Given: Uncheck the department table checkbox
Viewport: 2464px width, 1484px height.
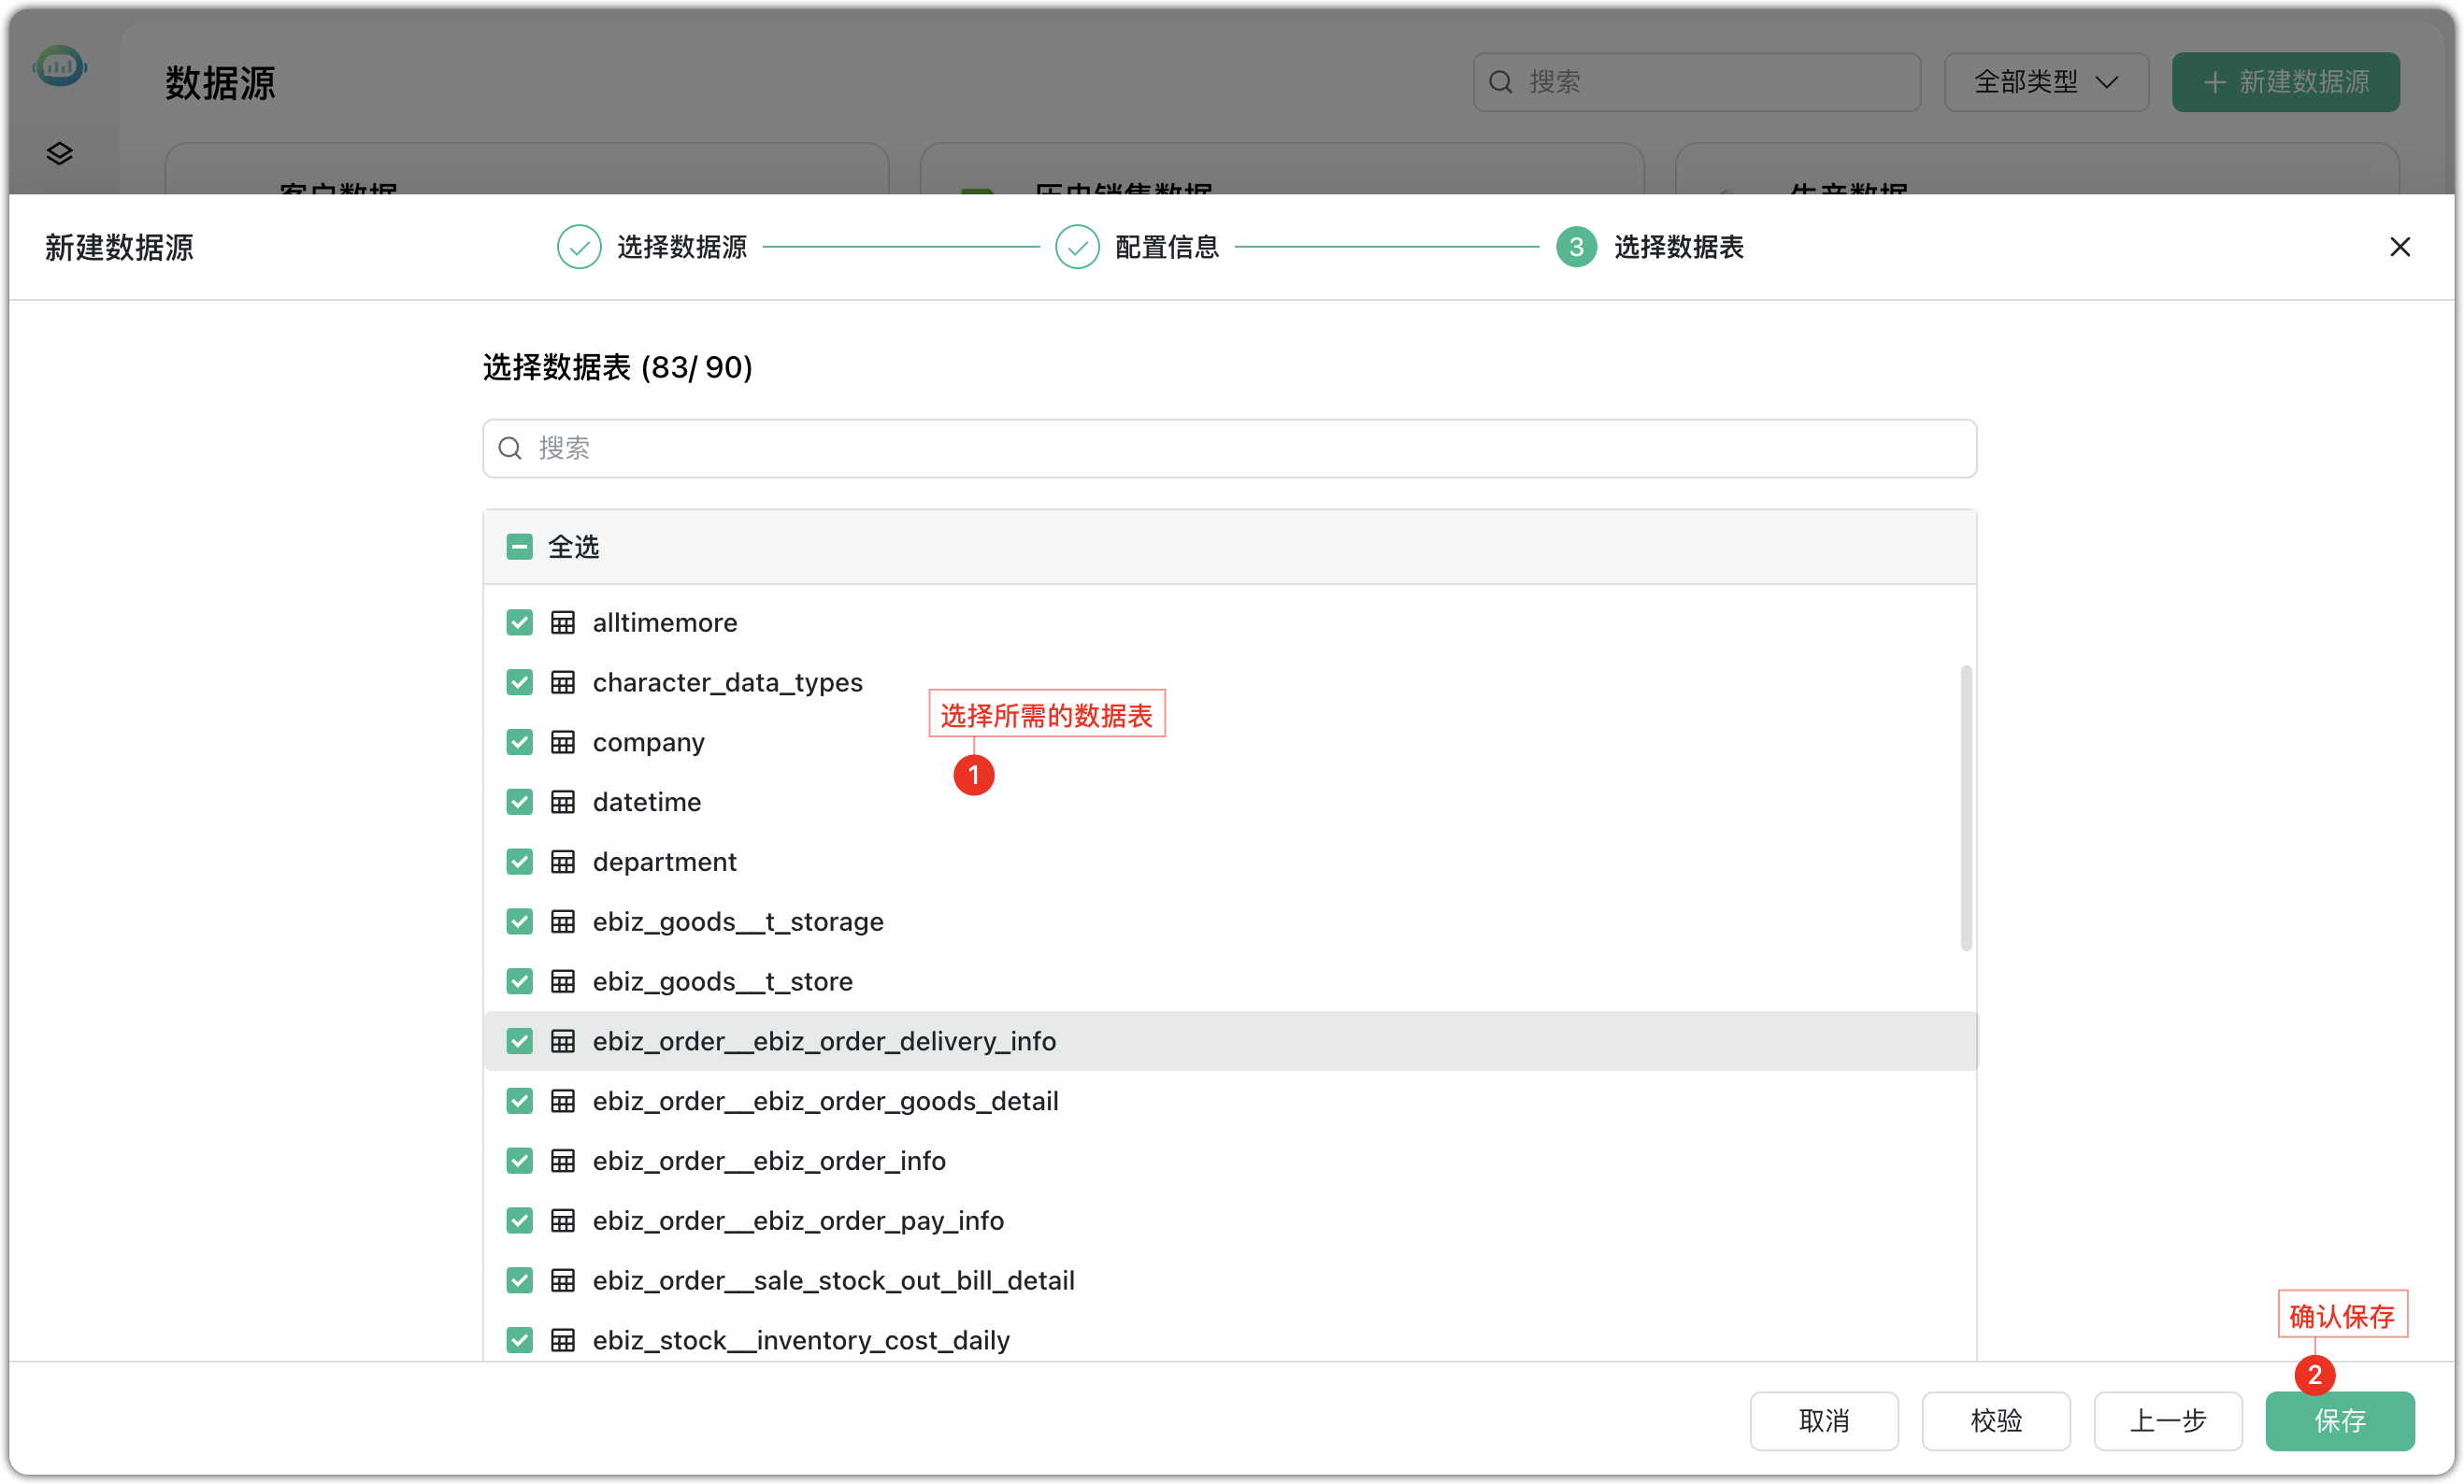Looking at the screenshot, I should pos(519,861).
